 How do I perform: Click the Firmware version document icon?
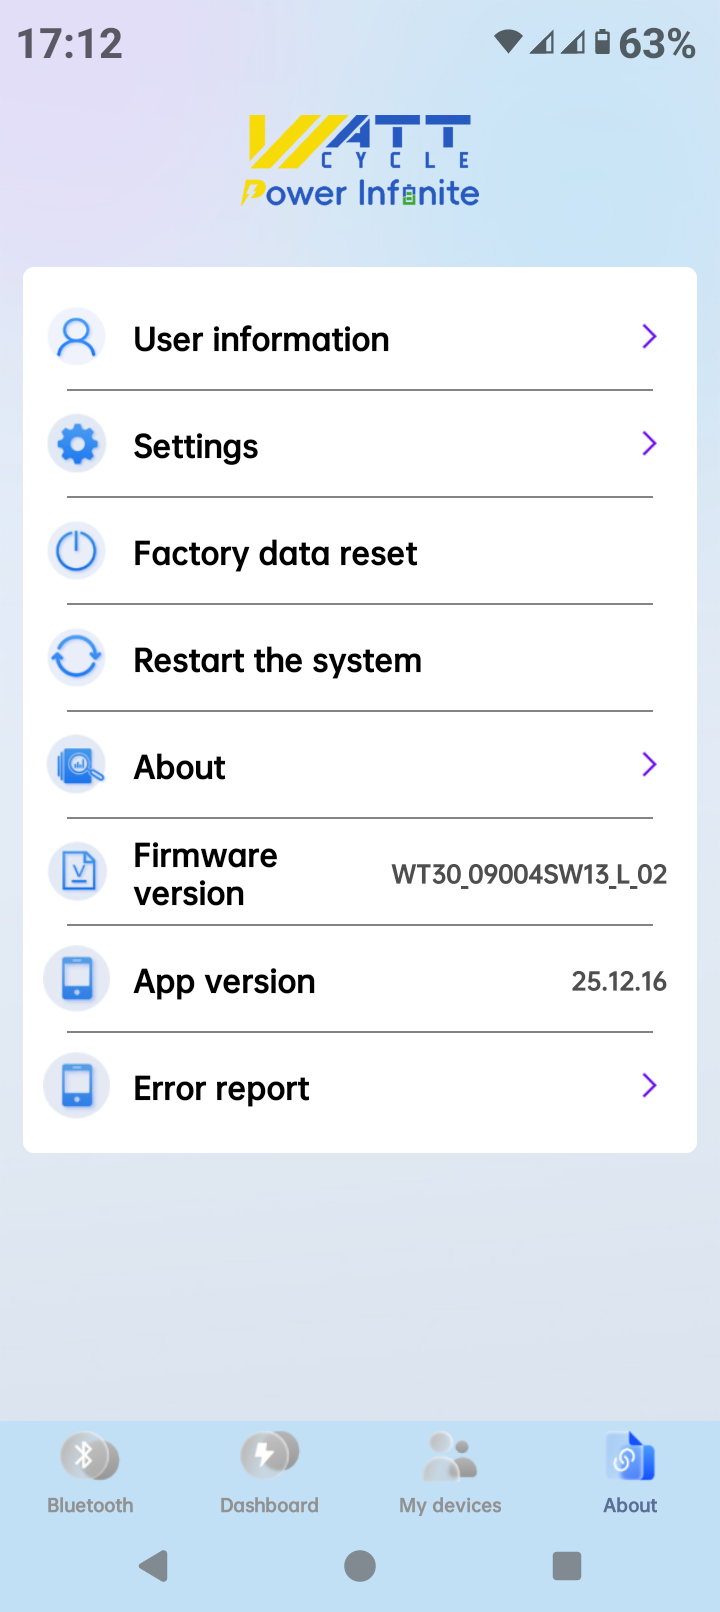coord(77,873)
